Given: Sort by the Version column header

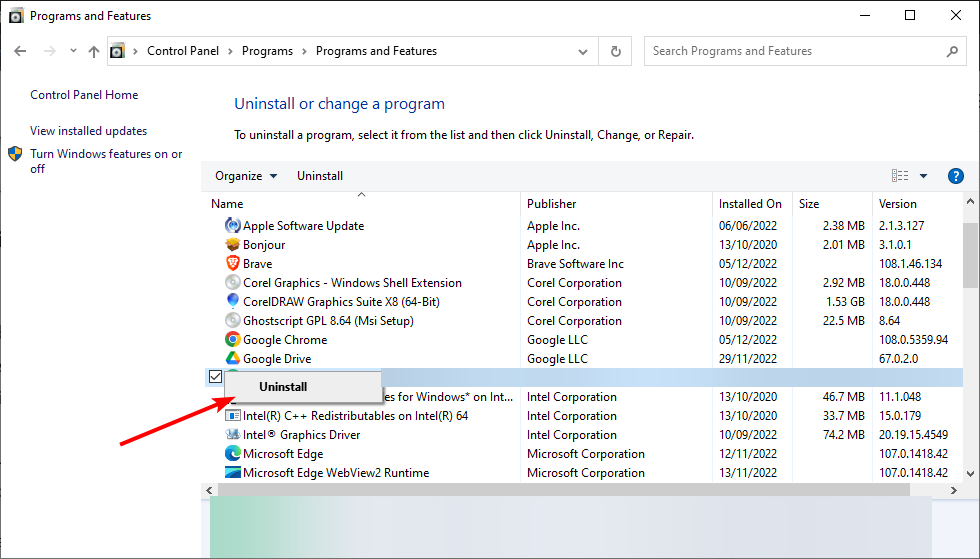Looking at the screenshot, I should tap(917, 204).
